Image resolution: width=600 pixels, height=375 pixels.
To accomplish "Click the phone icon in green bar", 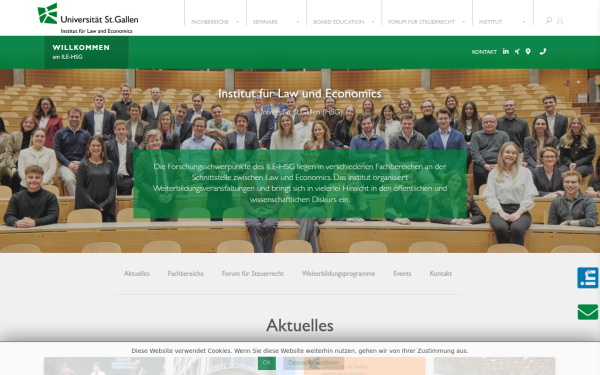I will click(x=543, y=51).
